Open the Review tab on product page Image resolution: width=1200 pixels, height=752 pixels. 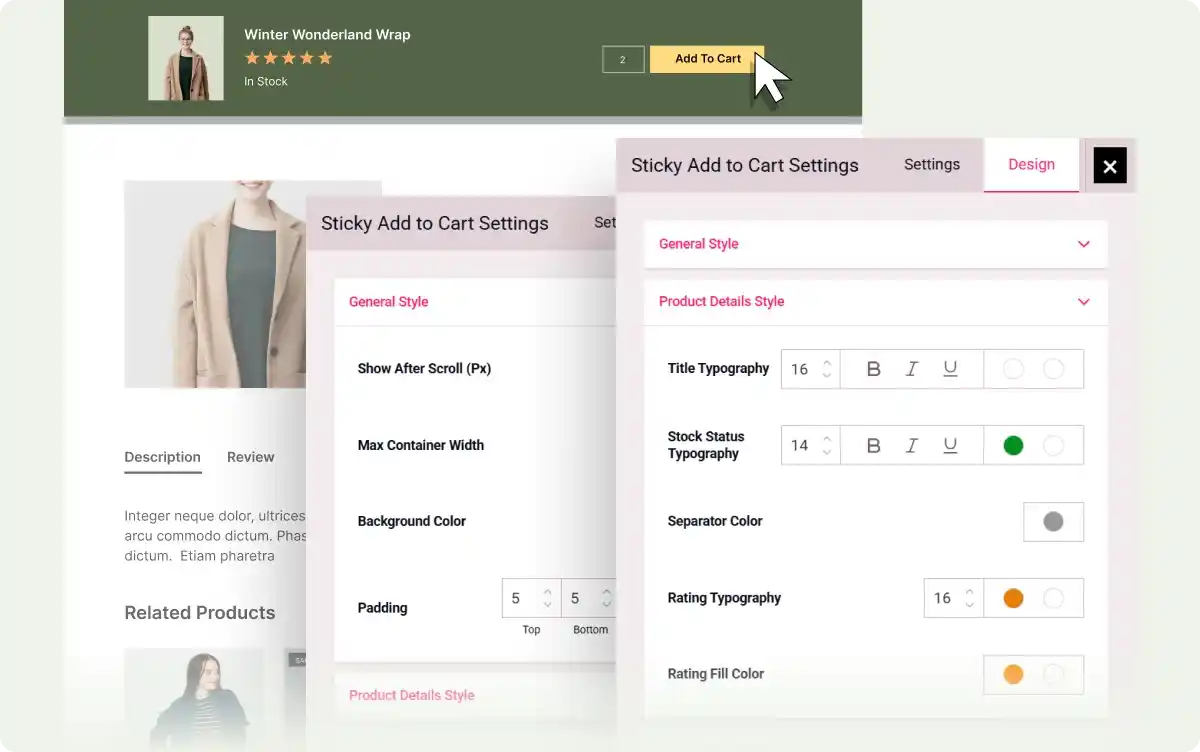250,457
